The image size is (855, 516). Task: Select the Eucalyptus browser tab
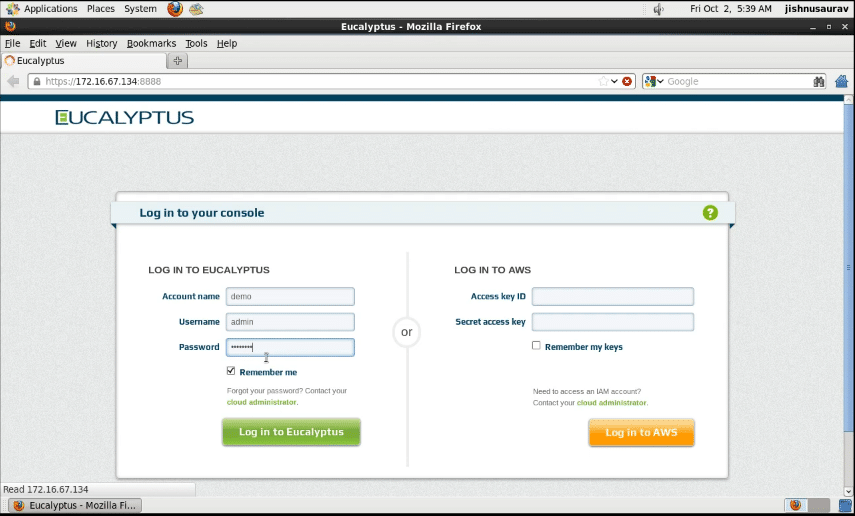[x=82, y=61]
